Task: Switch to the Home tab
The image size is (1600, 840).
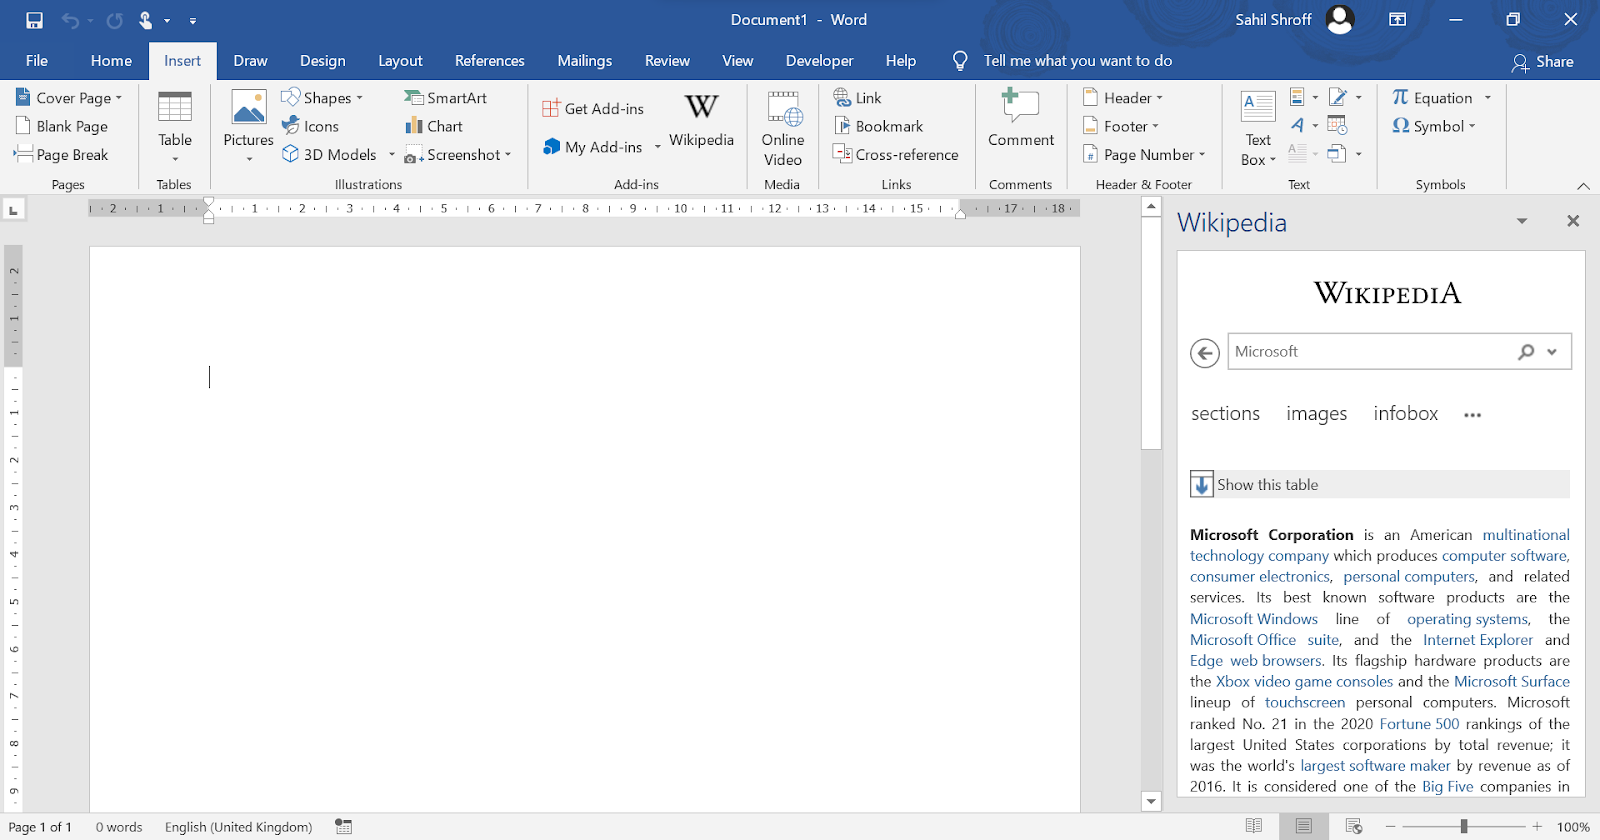Action: 111,61
